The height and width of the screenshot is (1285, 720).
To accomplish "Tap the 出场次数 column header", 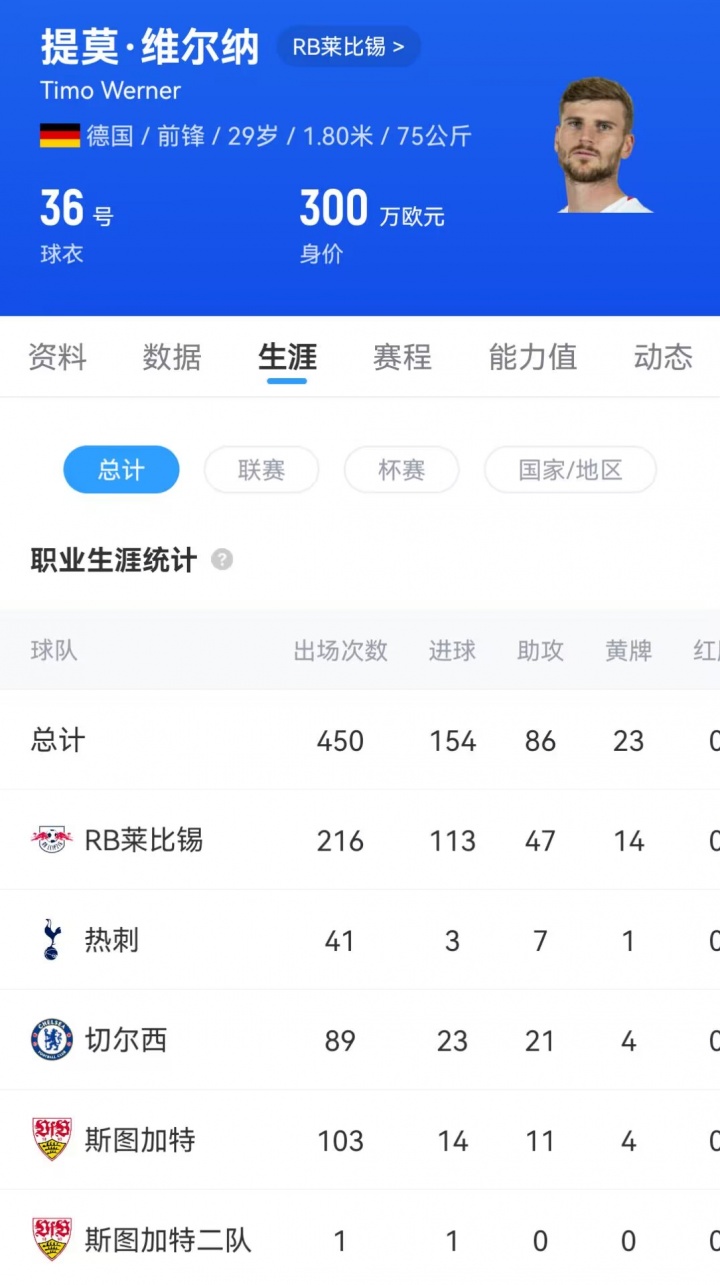I will tap(340, 651).
